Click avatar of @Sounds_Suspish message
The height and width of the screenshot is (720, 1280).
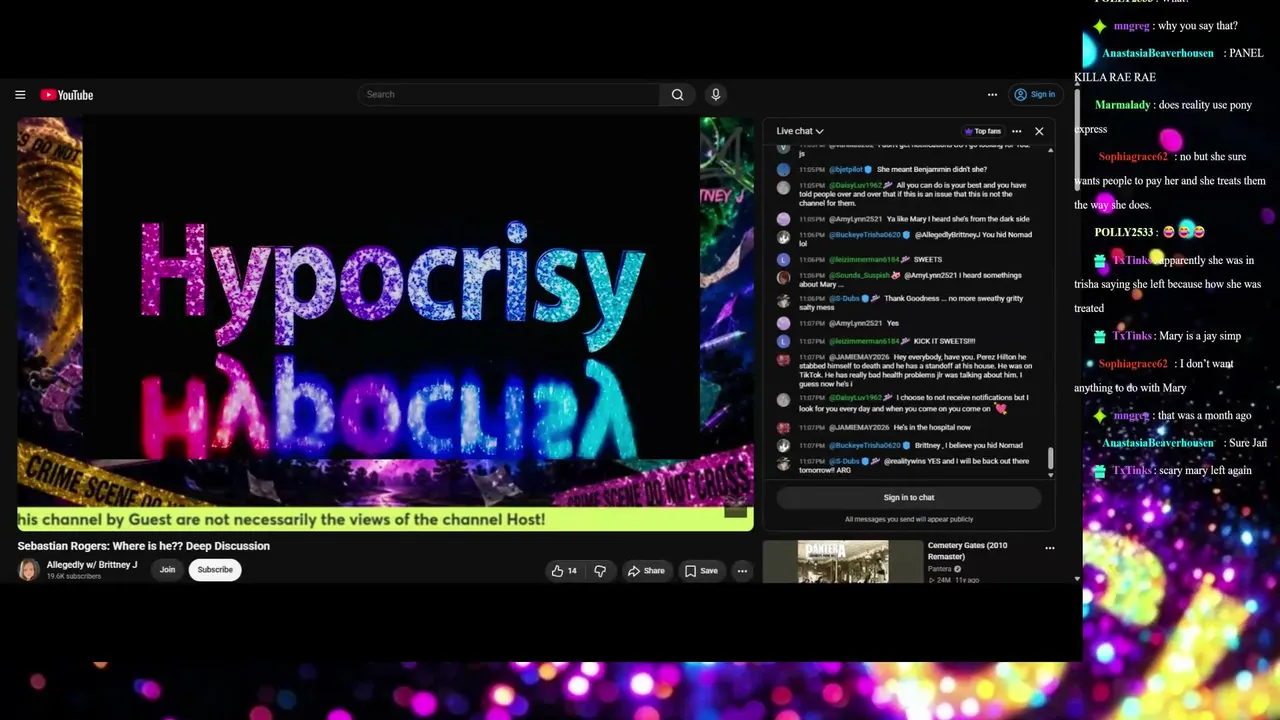point(783,277)
